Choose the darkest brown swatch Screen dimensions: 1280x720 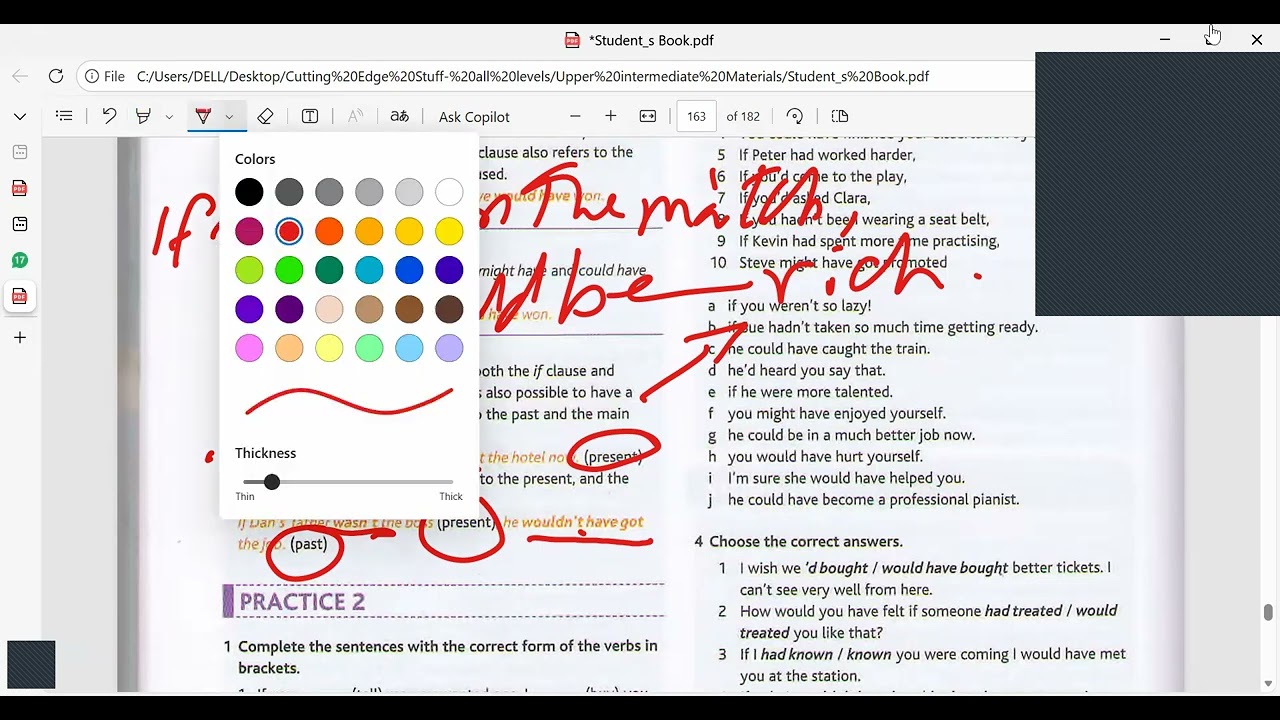449,309
